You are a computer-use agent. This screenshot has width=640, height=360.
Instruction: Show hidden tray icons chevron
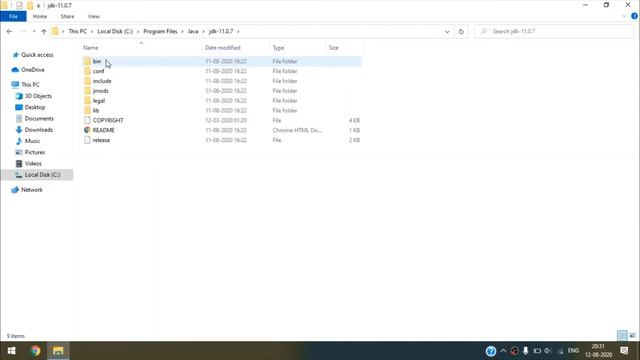pos(503,351)
